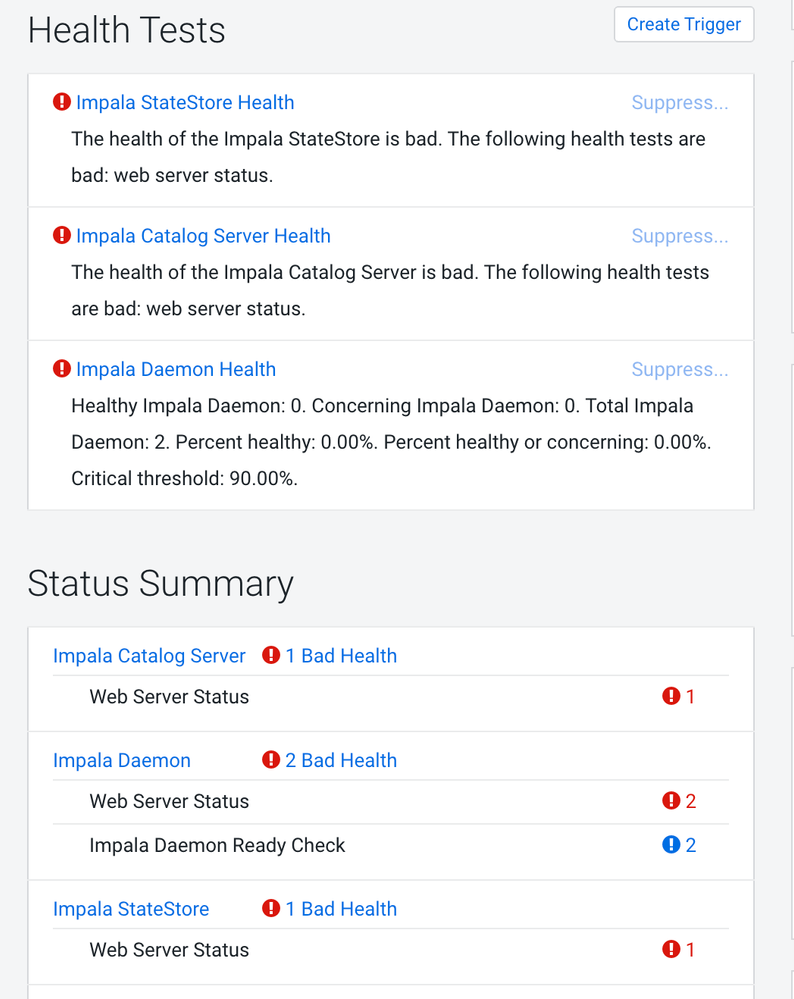Click red error count for StateStore Web Server Status

coord(679,950)
